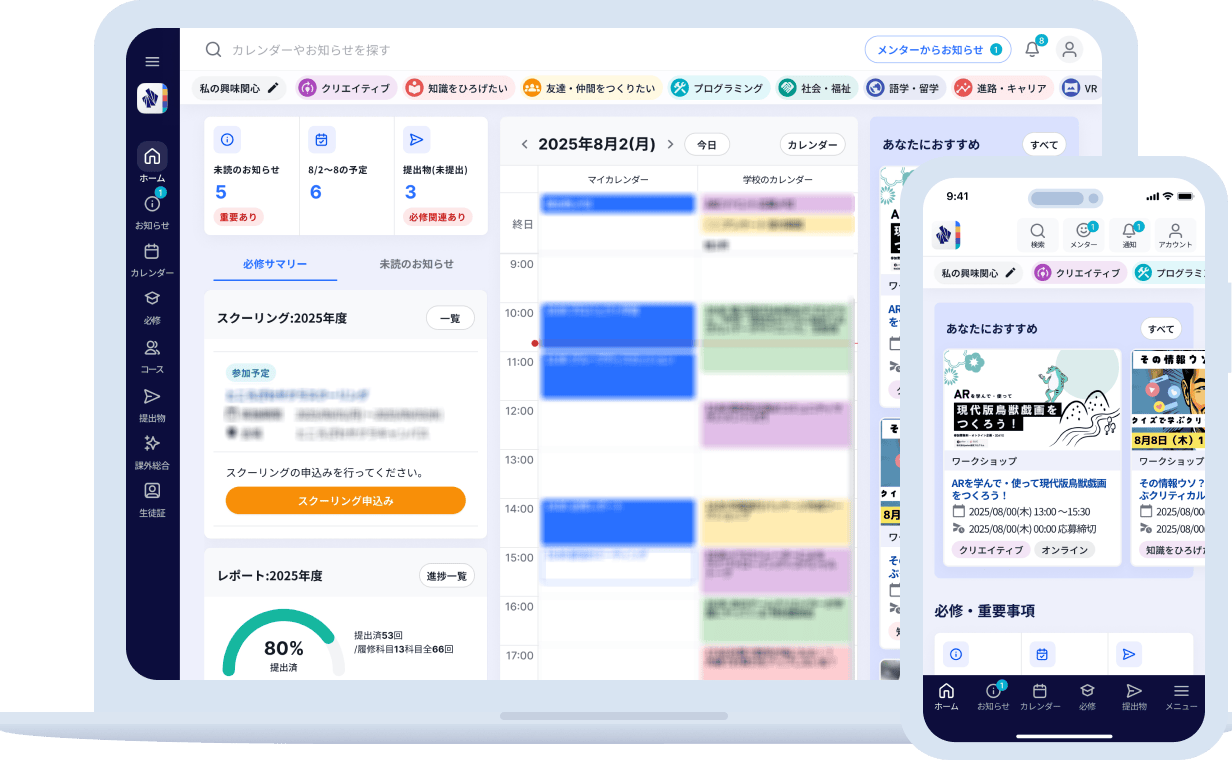Toggle the プログラミング interest chip
1232x760 pixels.
pos(717,88)
